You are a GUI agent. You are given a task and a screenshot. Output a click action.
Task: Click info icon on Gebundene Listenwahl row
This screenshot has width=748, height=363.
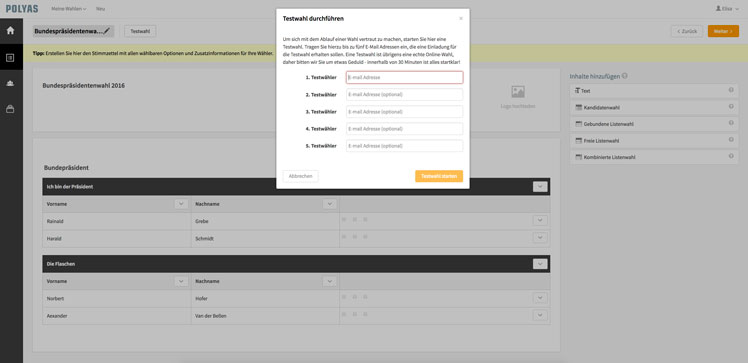pos(731,123)
